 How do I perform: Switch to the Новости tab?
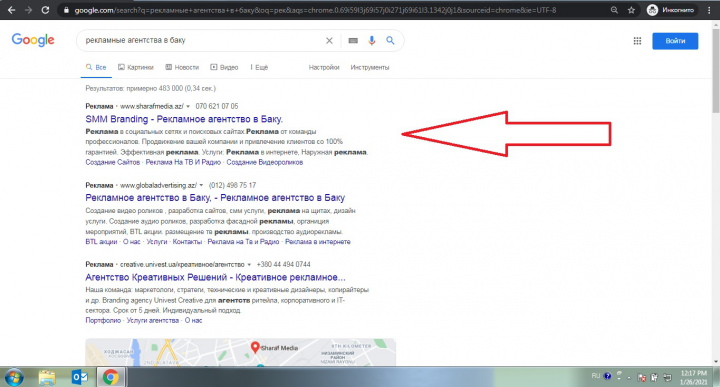tap(182, 67)
